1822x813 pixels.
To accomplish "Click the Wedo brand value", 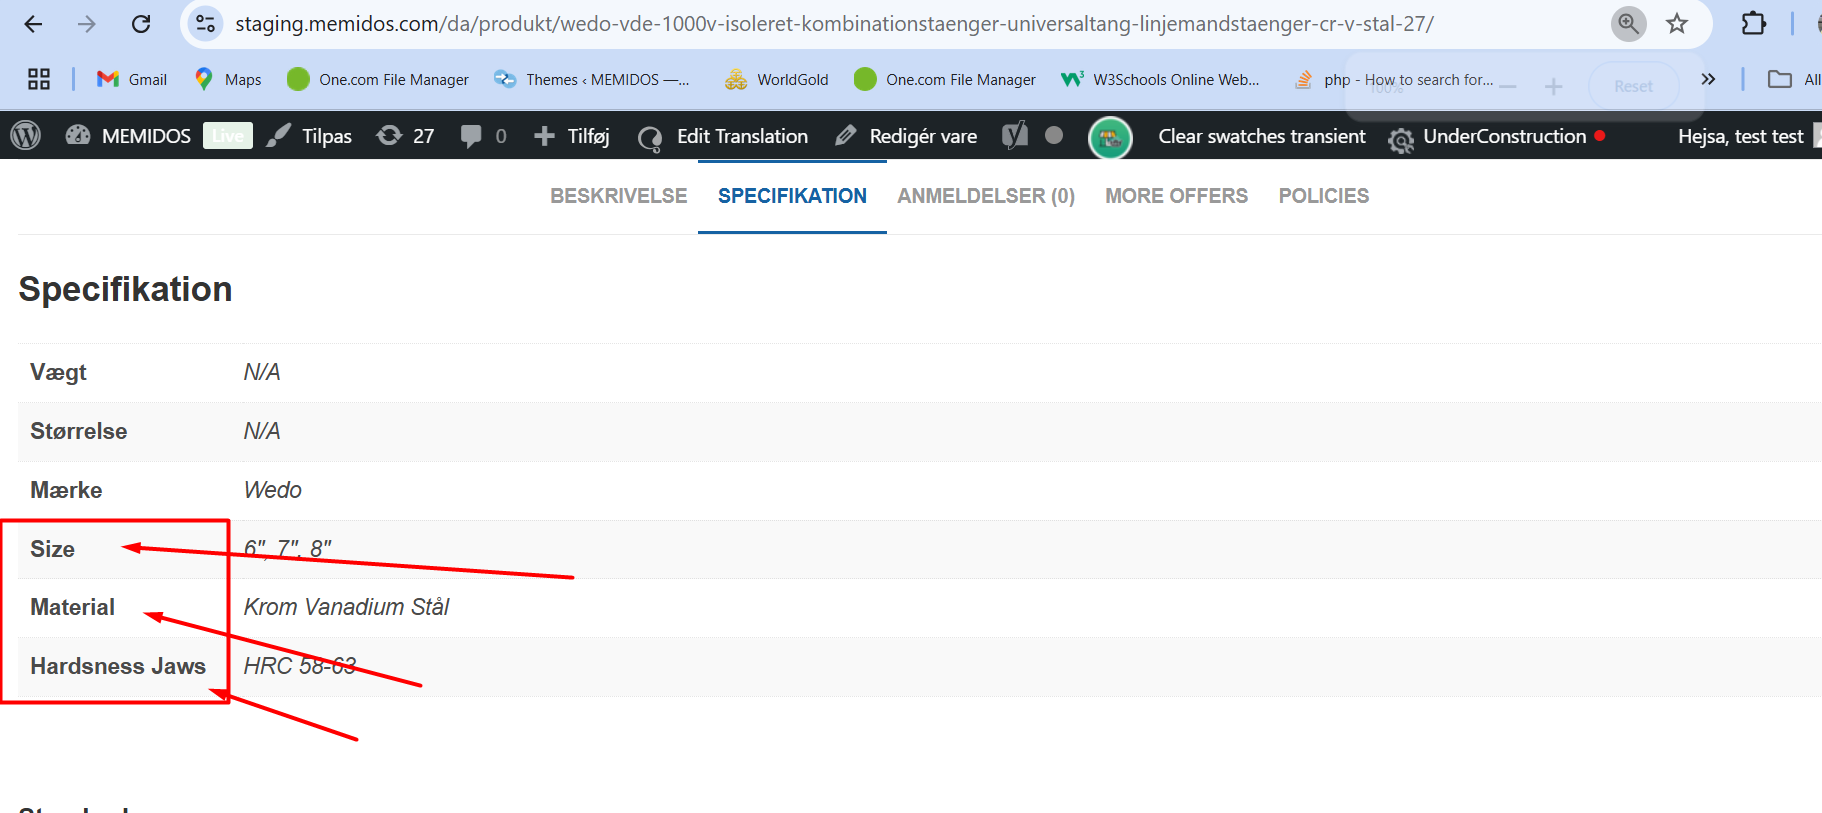I will [273, 490].
